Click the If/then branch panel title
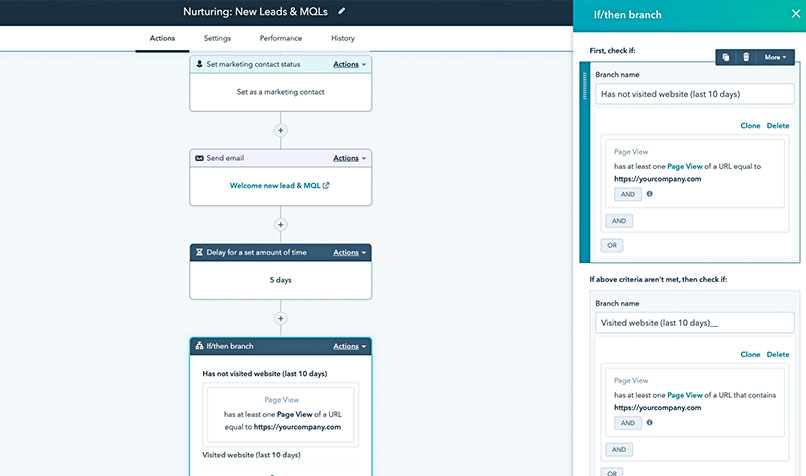806x476 pixels. point(628,15)
